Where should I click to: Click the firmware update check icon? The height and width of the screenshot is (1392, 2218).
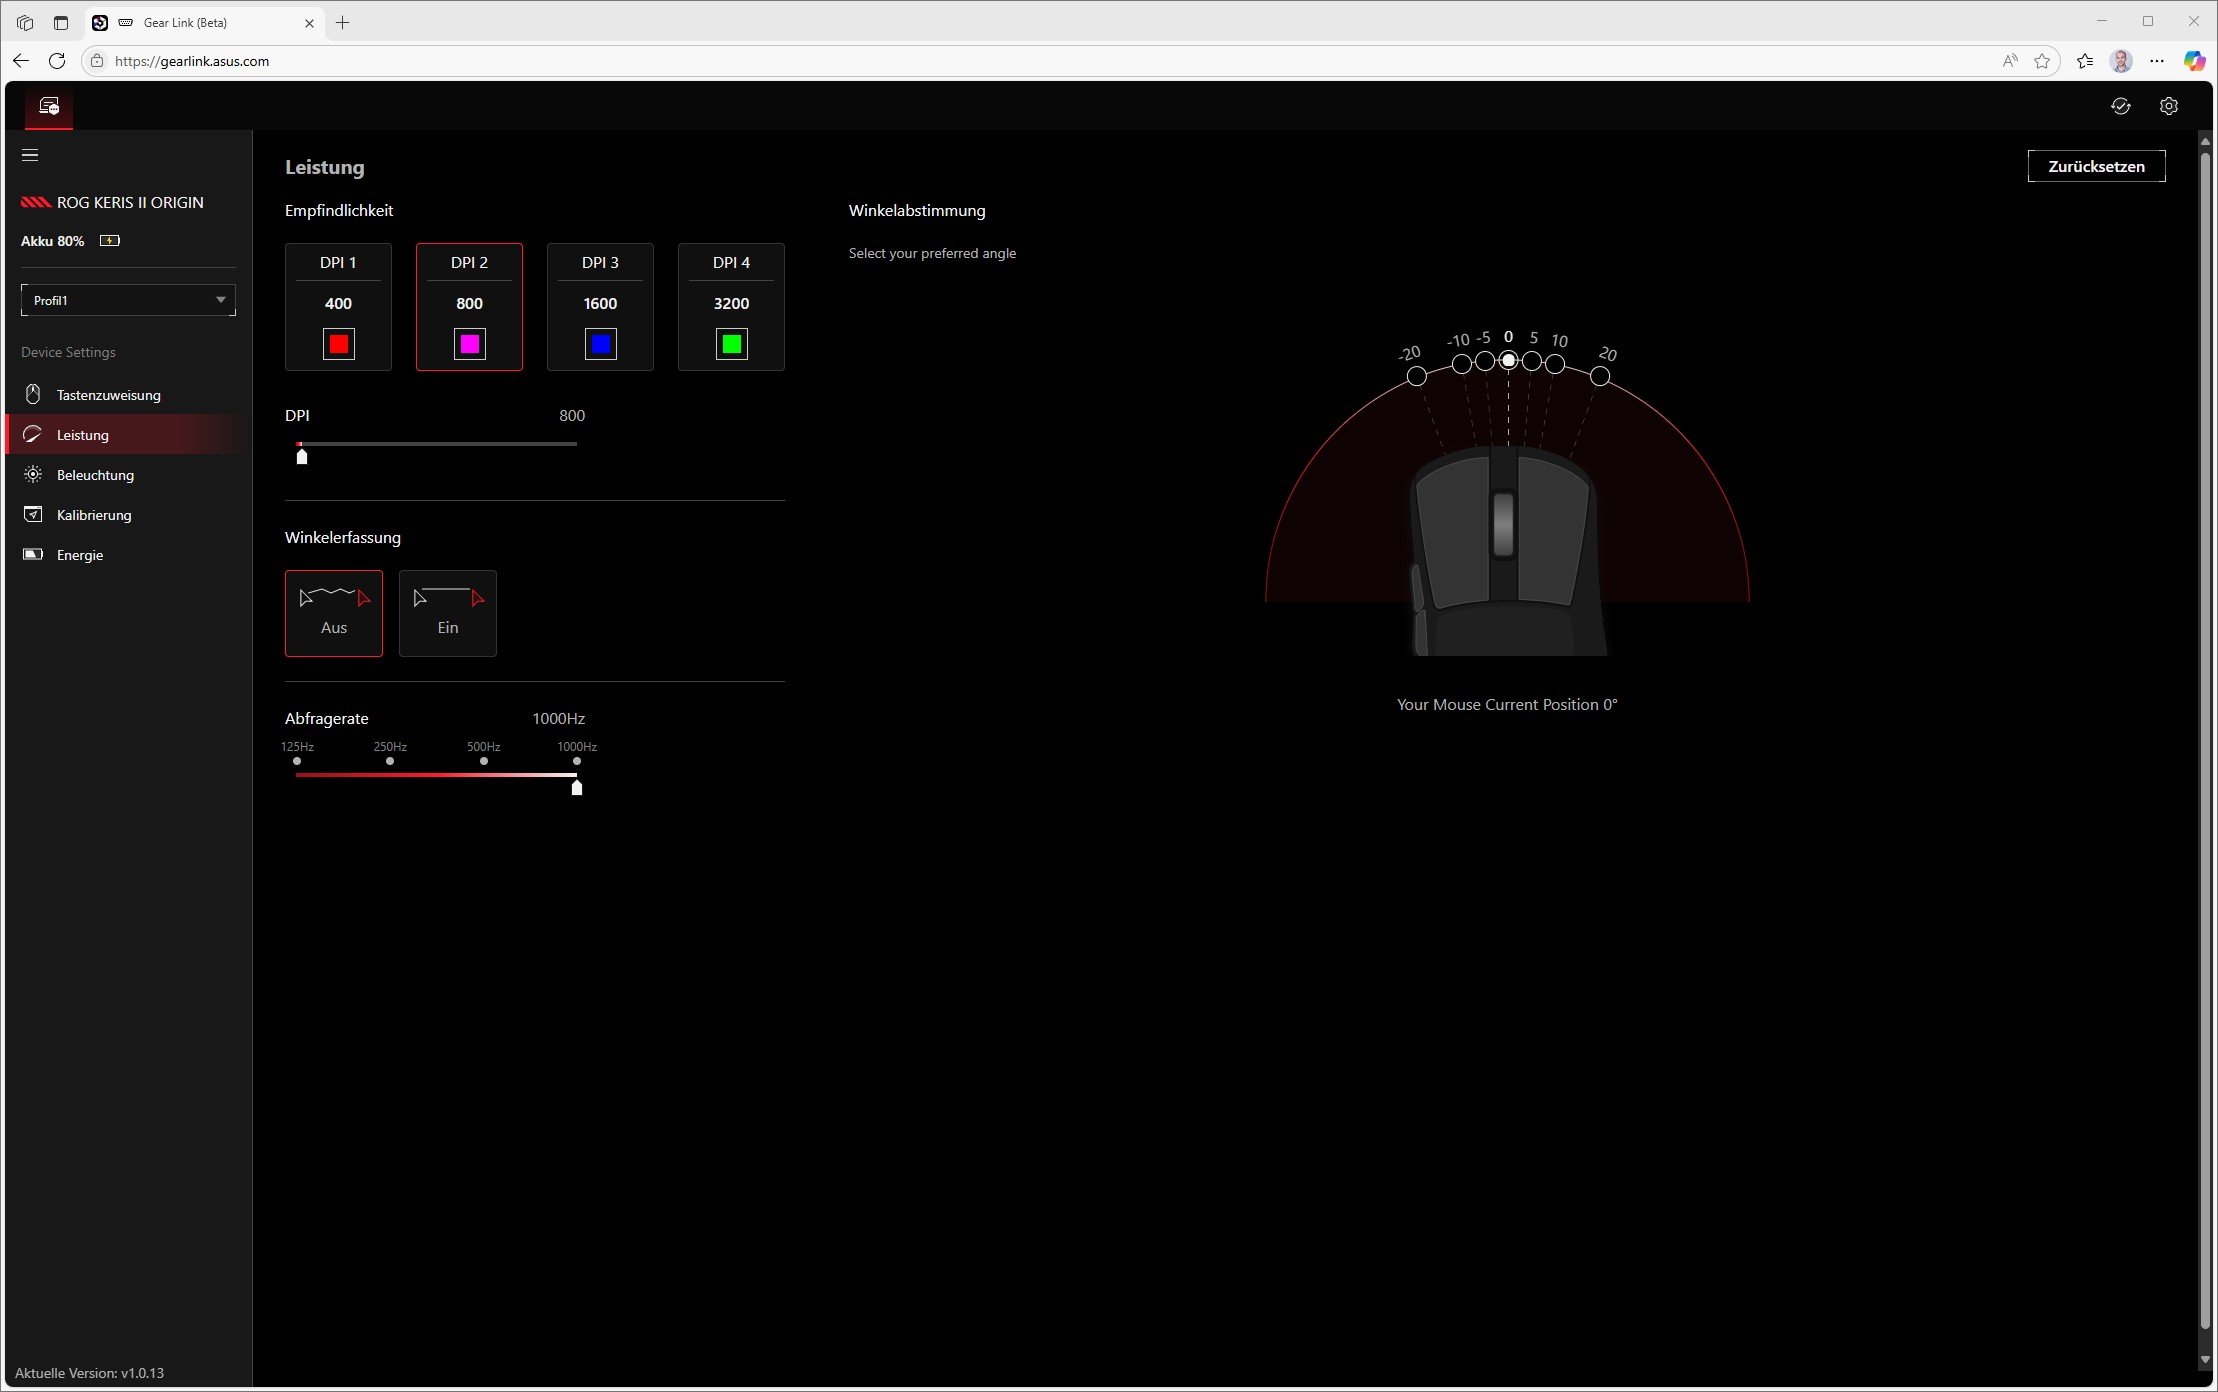[x=2120, y=106]
